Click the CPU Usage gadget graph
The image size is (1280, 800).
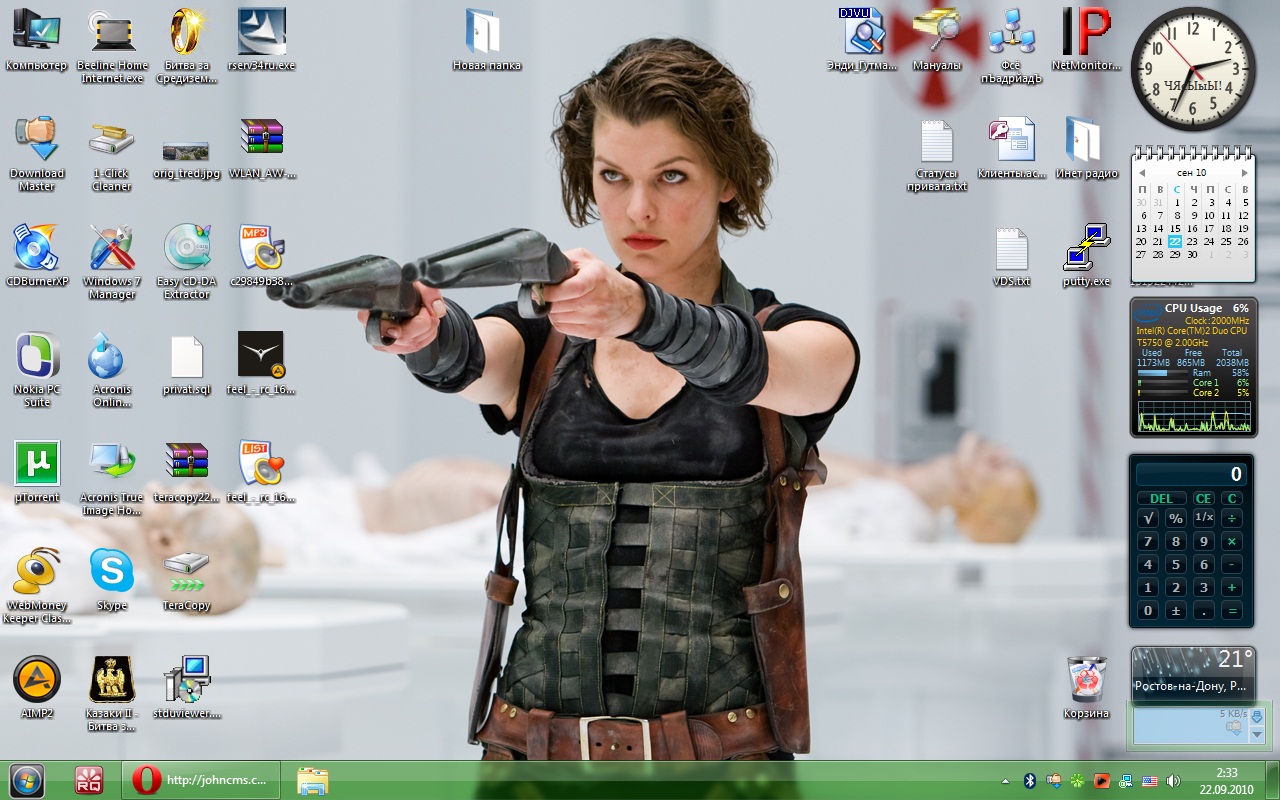pyautogui.click(x=1193, y=416)
